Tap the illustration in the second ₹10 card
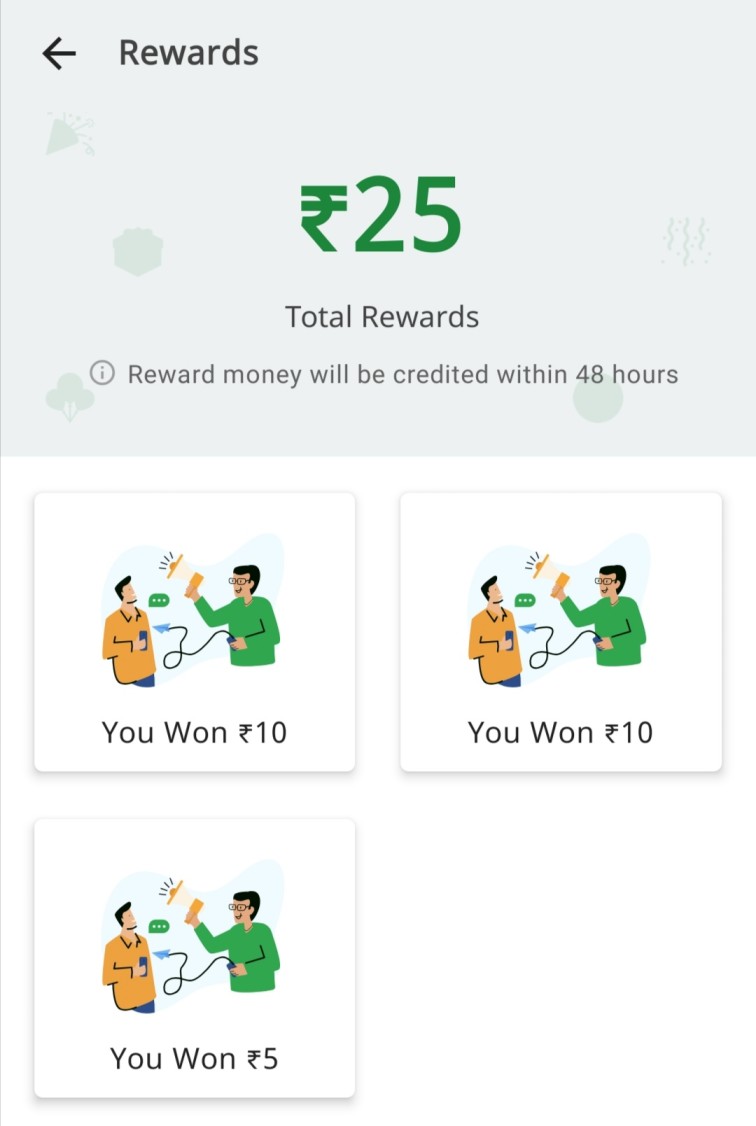 (x=559, y=609)
